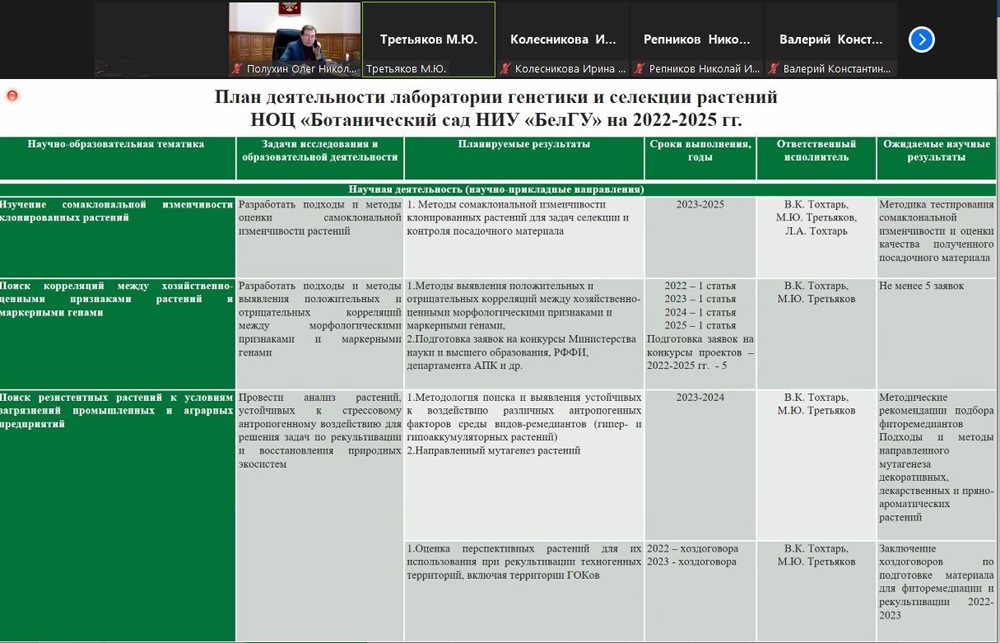Click the '2023-2025' deadline cell

pos(700,205)
